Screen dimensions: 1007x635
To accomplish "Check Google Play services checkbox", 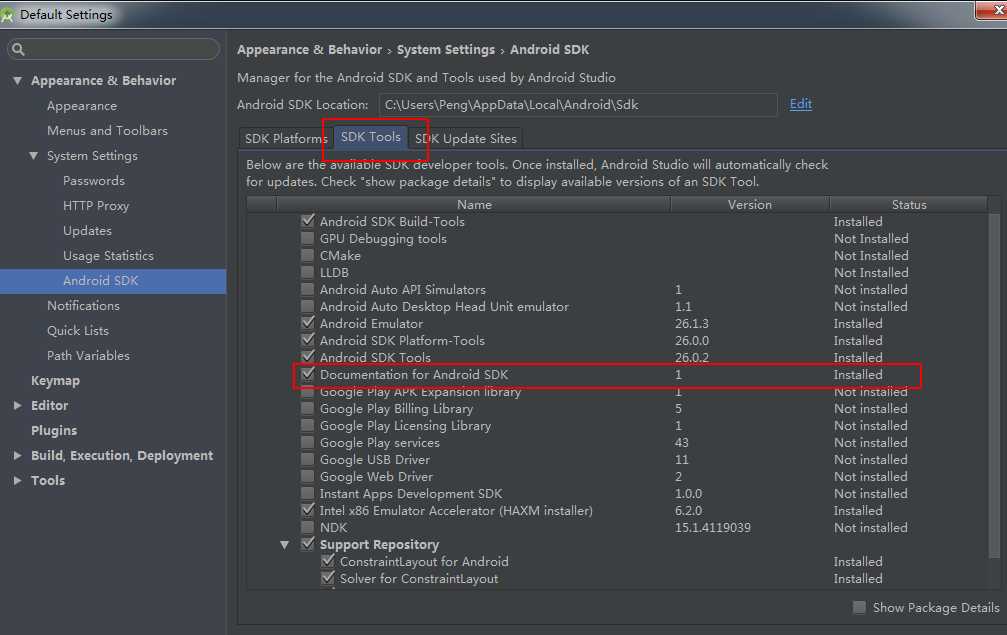I will point(308,442).
